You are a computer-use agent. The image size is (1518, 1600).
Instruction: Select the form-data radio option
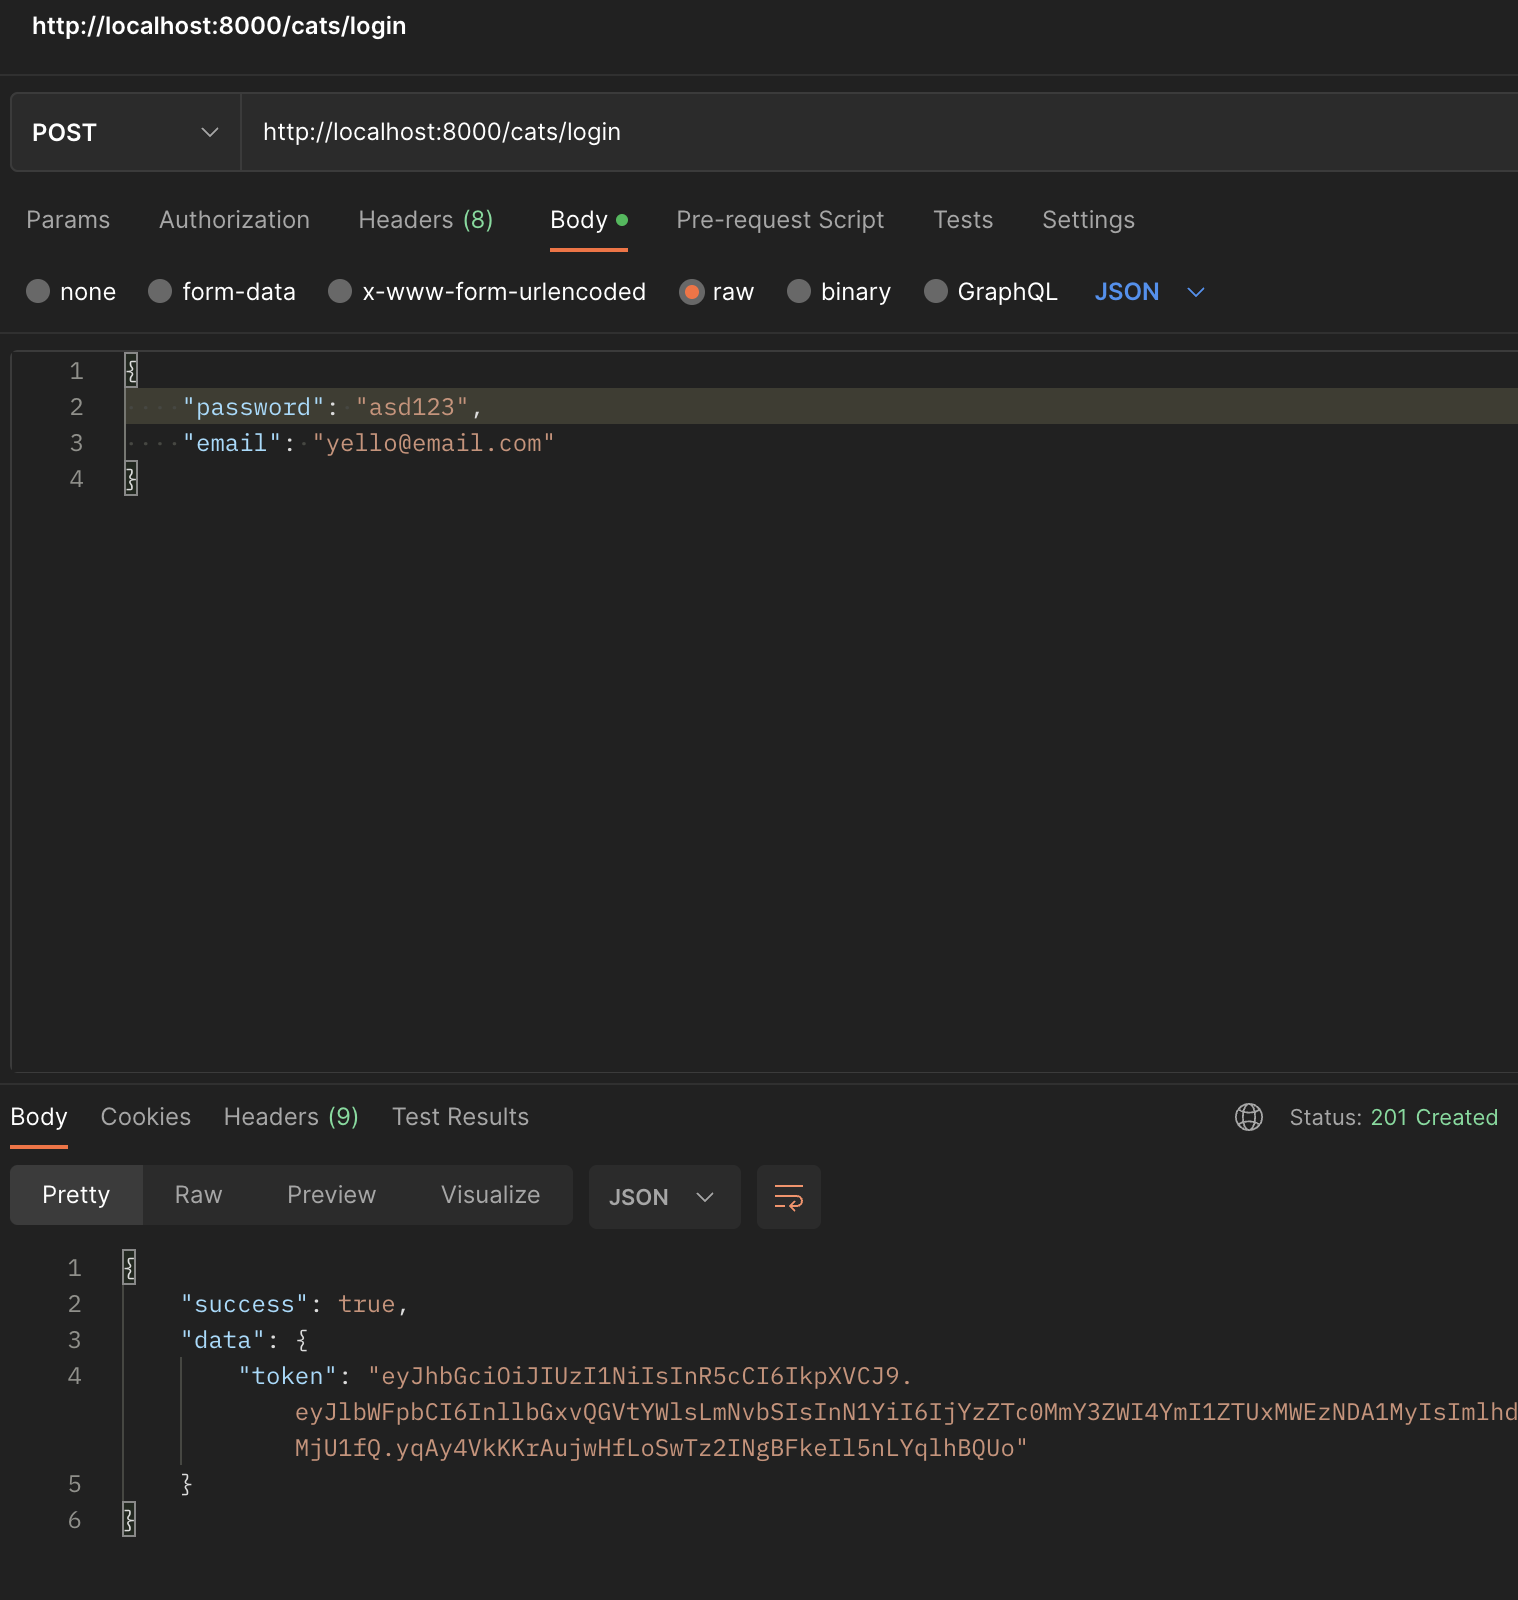coord(160,291)
